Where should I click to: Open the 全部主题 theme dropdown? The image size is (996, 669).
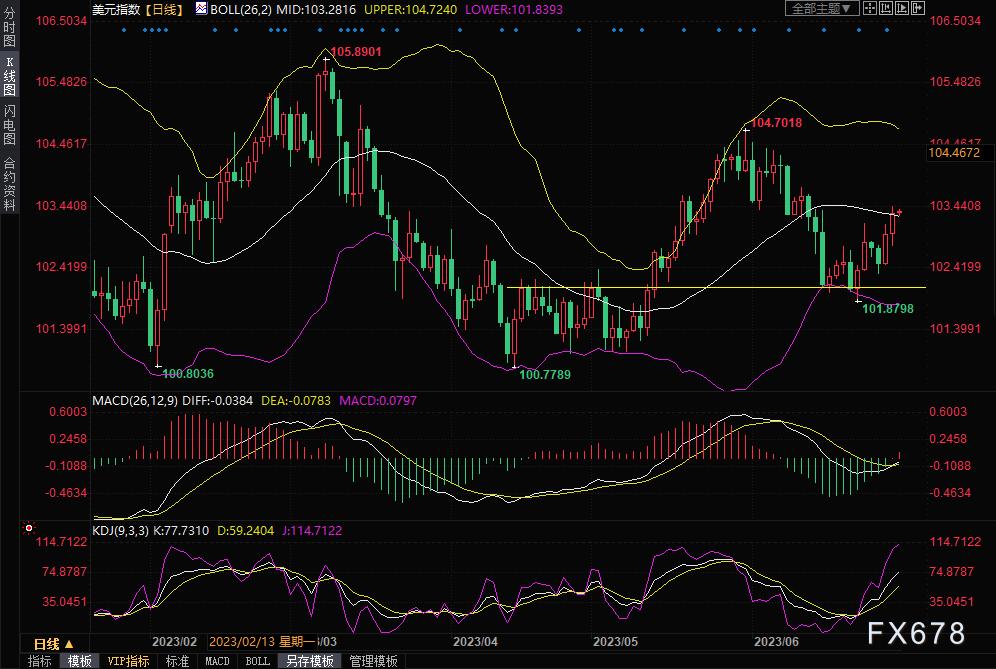(x=823, y=8)
